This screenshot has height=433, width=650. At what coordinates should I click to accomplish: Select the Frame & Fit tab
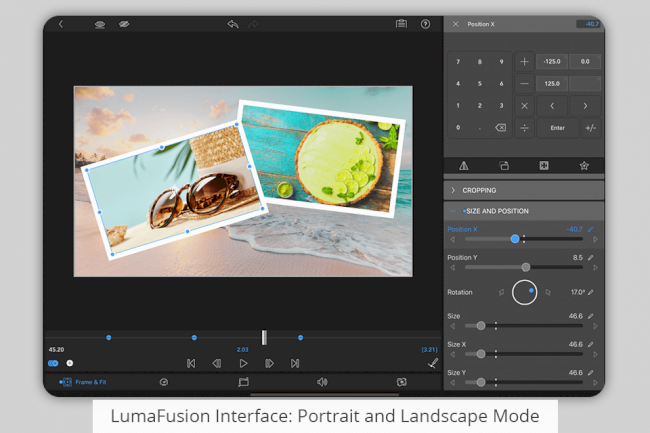coord(82,382)
